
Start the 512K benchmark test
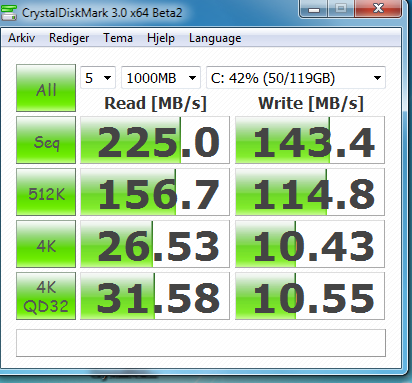click(x=46, y=192)
